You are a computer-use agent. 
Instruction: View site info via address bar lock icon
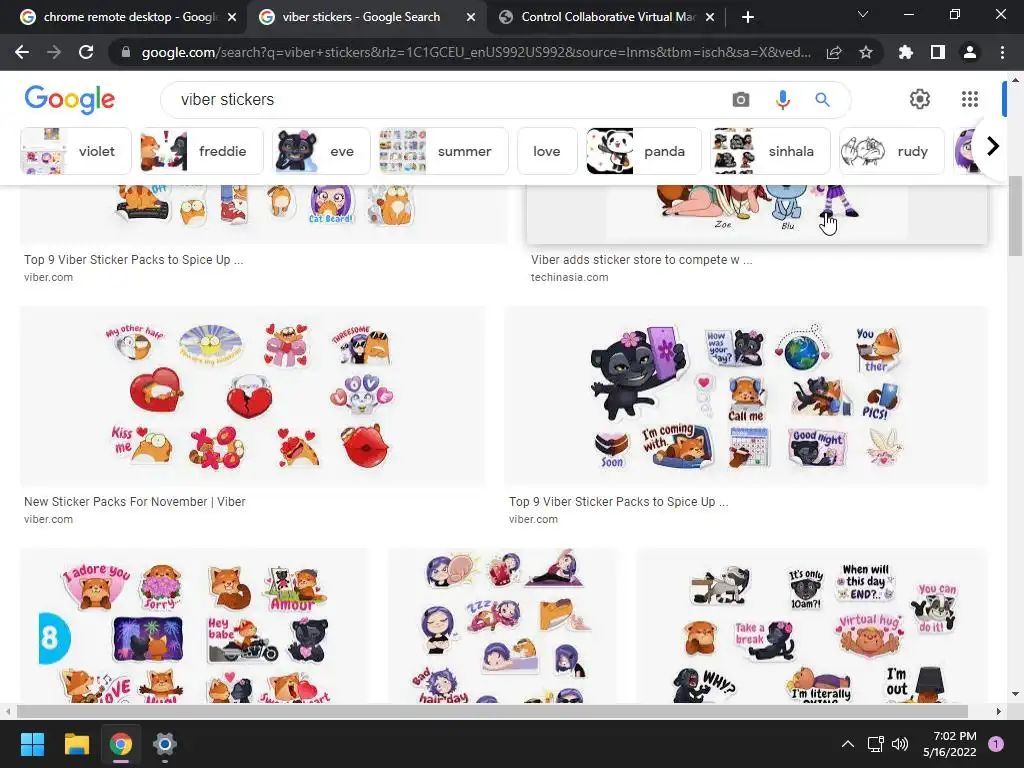[126, 52]
